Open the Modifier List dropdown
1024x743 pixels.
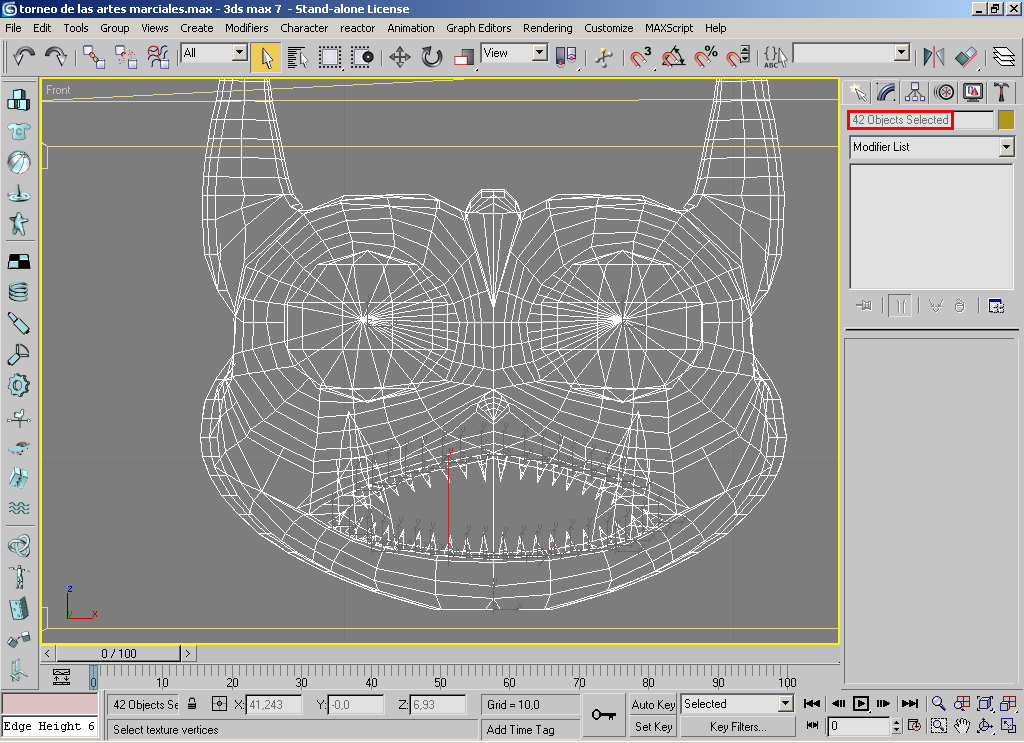(1005, 147)
